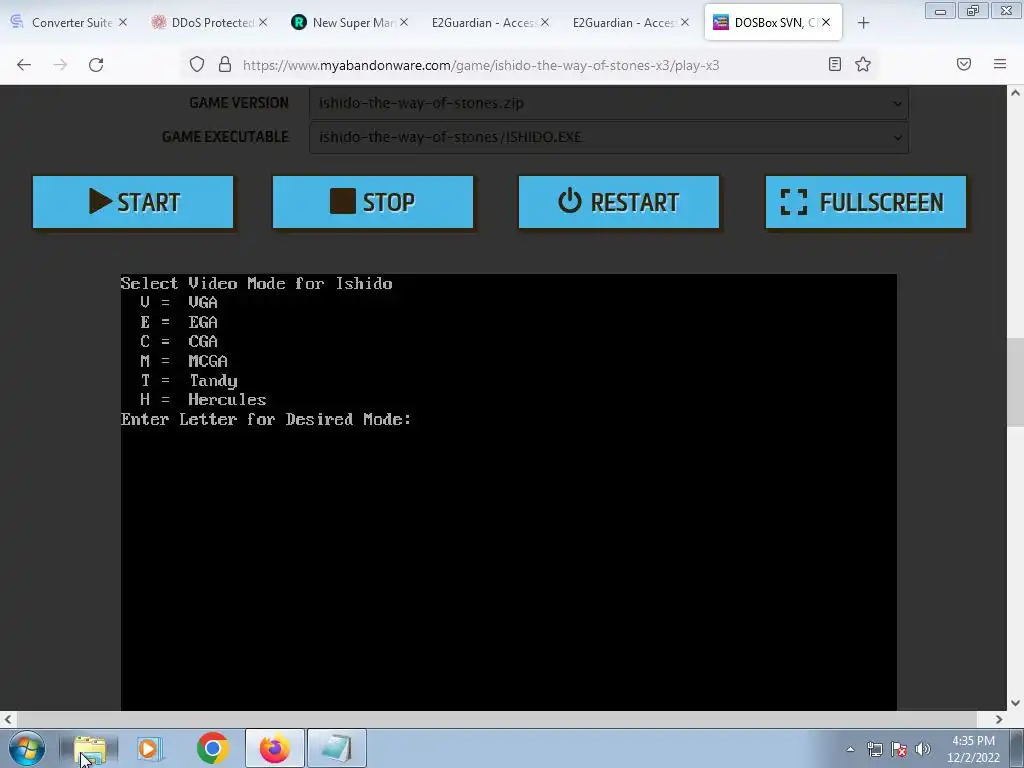The image size is (1024, 768).
Task: Close the DDoS Protected tab
Action: [x=263, y=22]
